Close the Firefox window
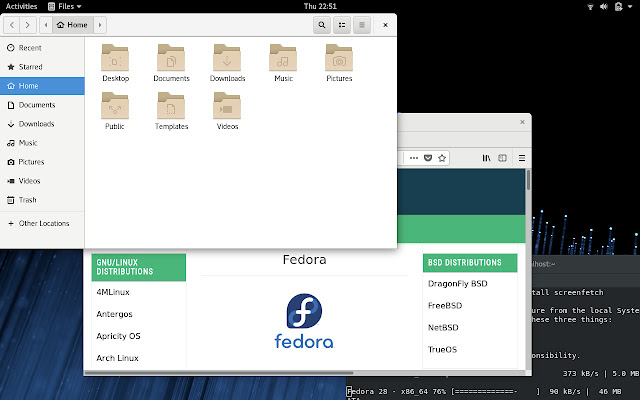The width and height of the screenshot is (640, 400). point(522,122)
